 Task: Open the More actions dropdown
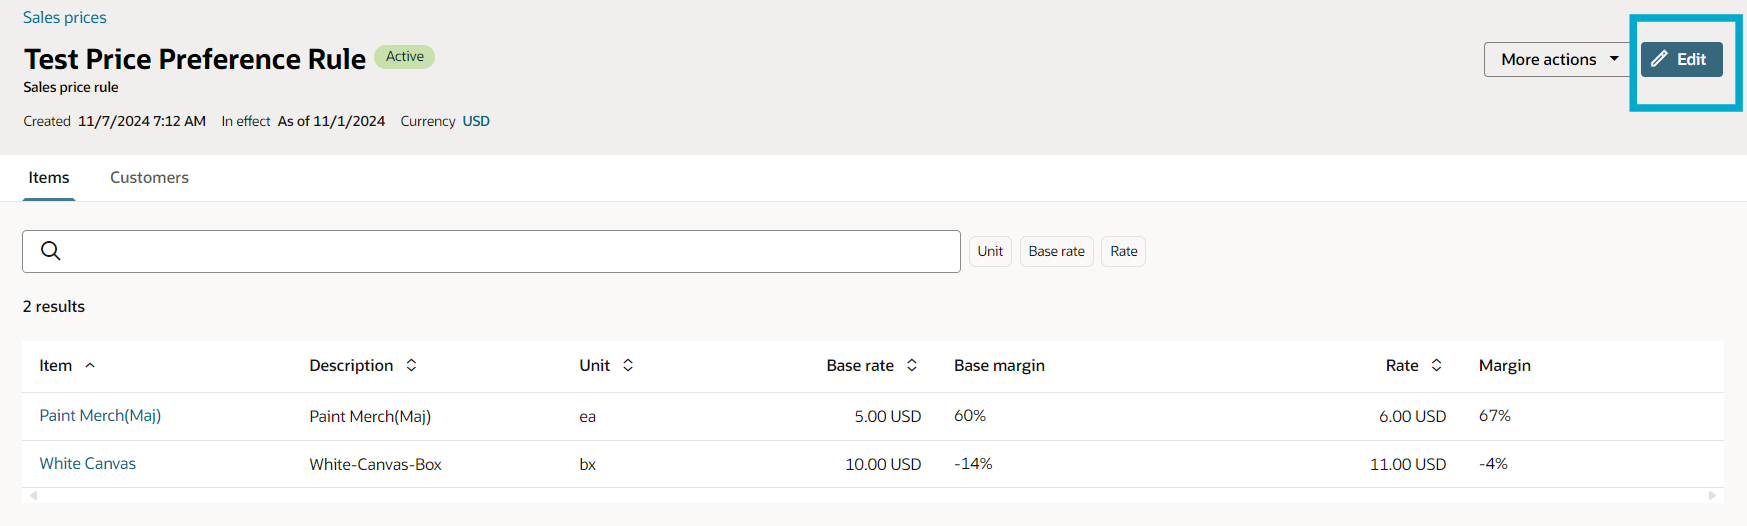pos(1558,59)
